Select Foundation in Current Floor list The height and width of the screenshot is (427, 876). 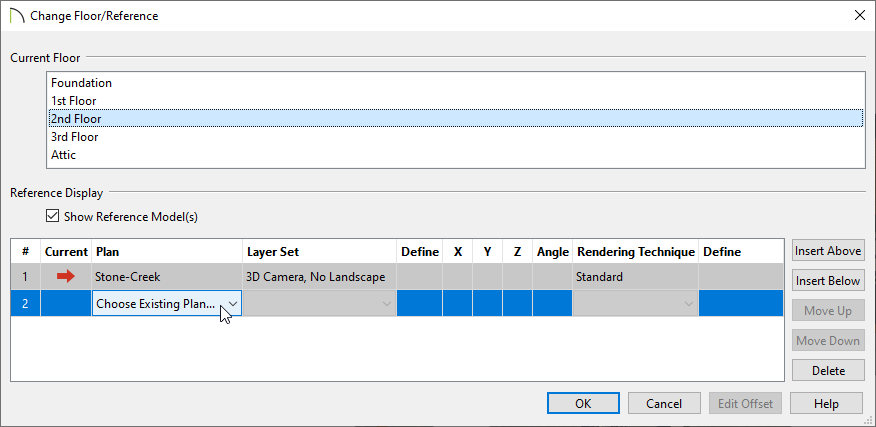(455, 83)
